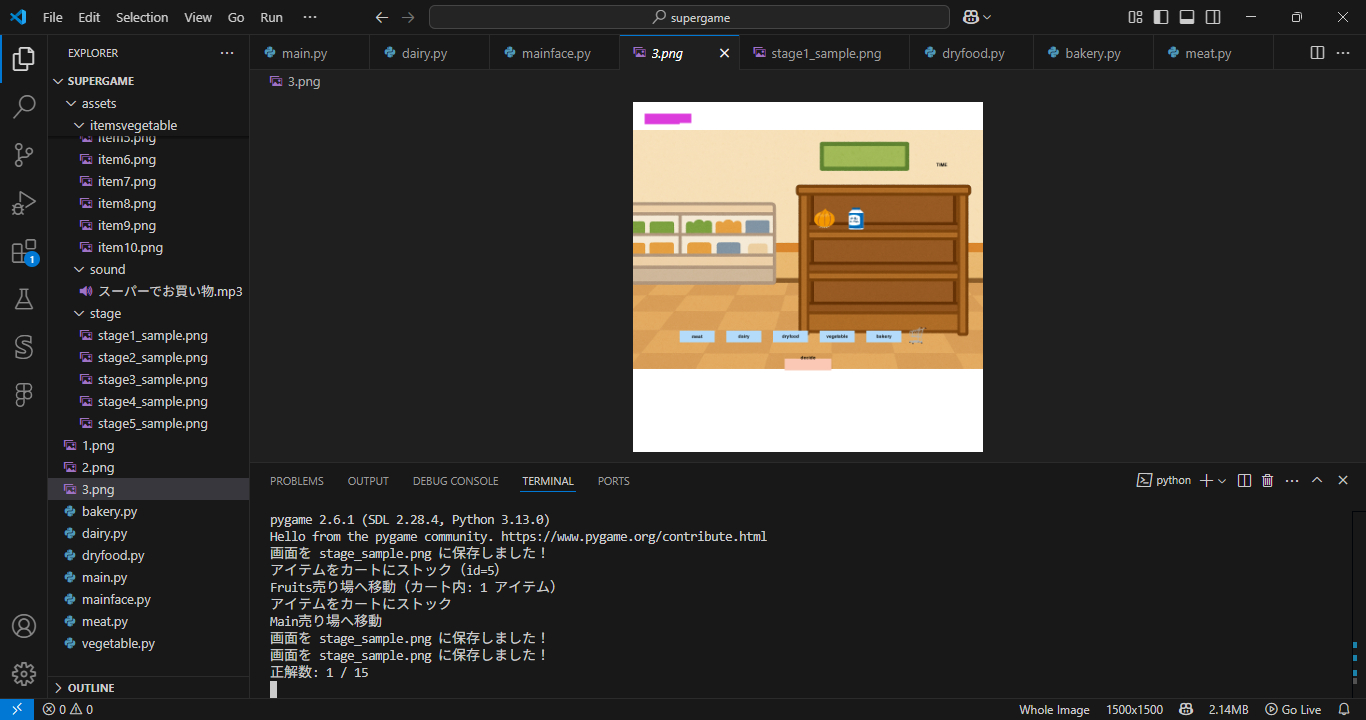Screen dimensions: 1366x720
Task: Click the Customize Layout icon
Action: 1135,17
